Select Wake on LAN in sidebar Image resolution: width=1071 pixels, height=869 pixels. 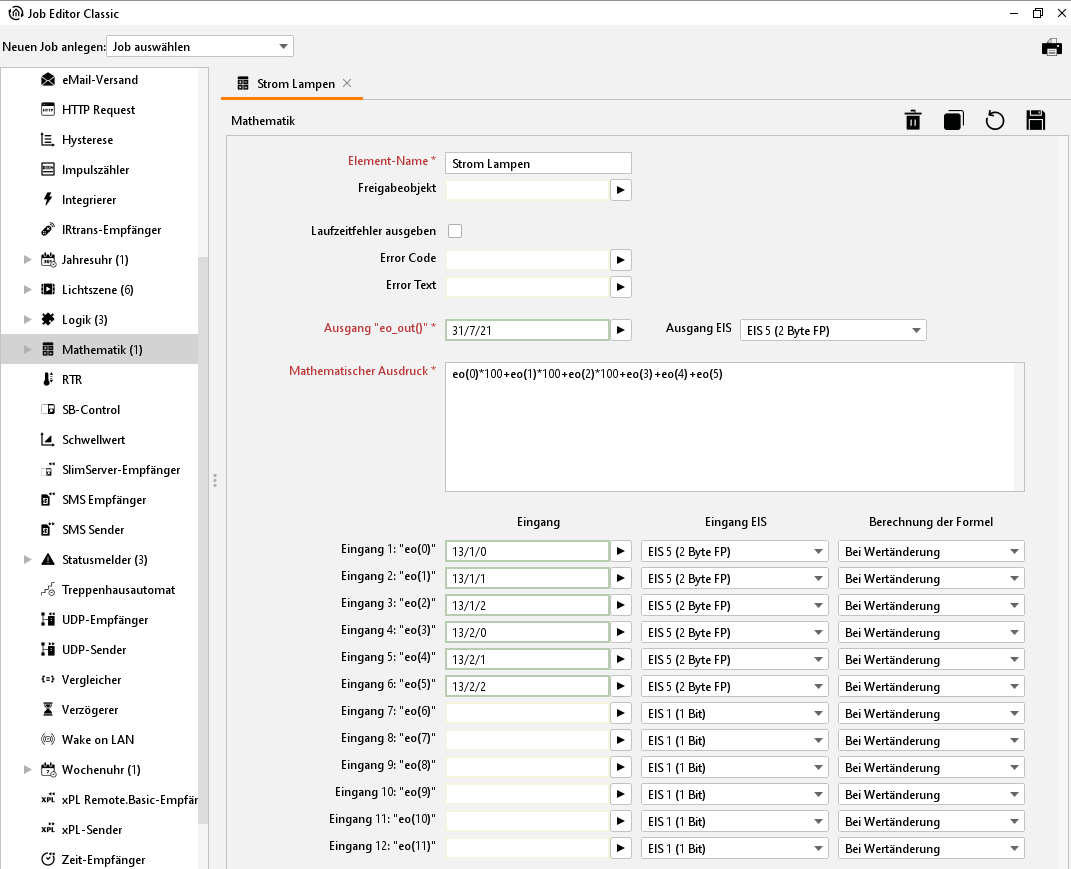coord(97,740)
